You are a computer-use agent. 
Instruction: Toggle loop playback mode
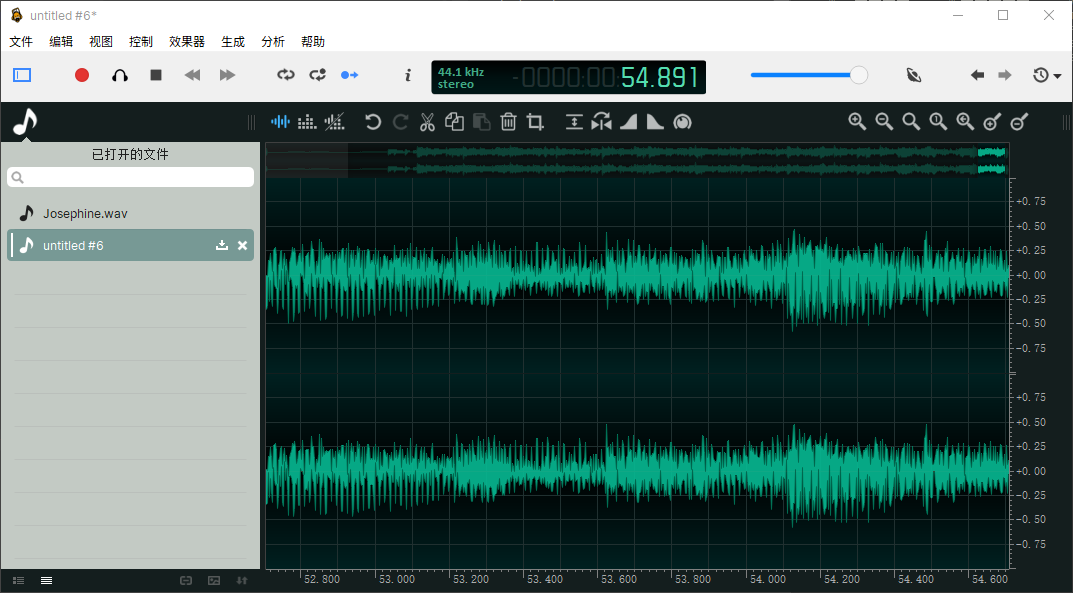285,74
